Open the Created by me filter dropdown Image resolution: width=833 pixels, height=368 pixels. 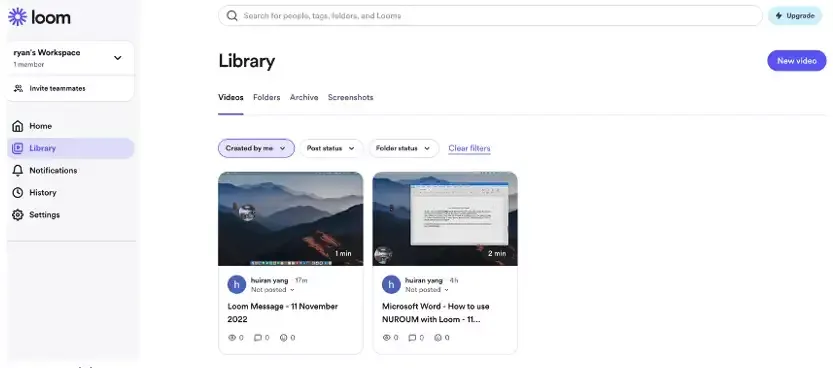point(256,148)
